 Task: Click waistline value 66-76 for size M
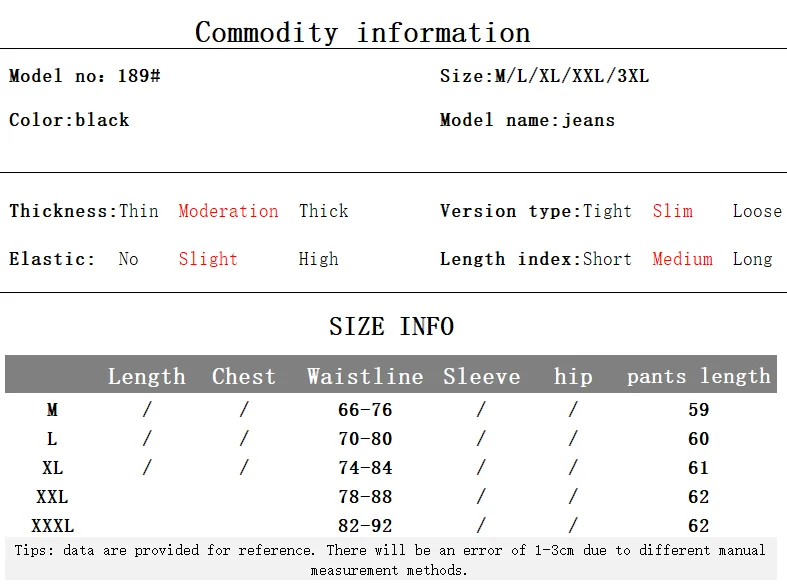click(x=365, y=410)
